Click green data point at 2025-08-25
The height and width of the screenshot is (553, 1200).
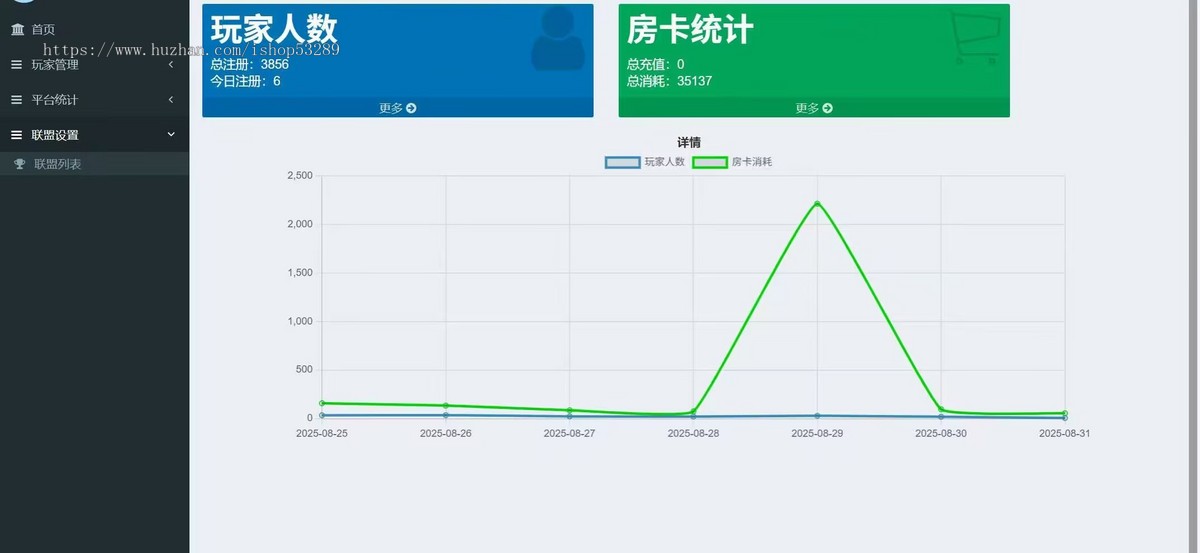click(x=322, y=403)
